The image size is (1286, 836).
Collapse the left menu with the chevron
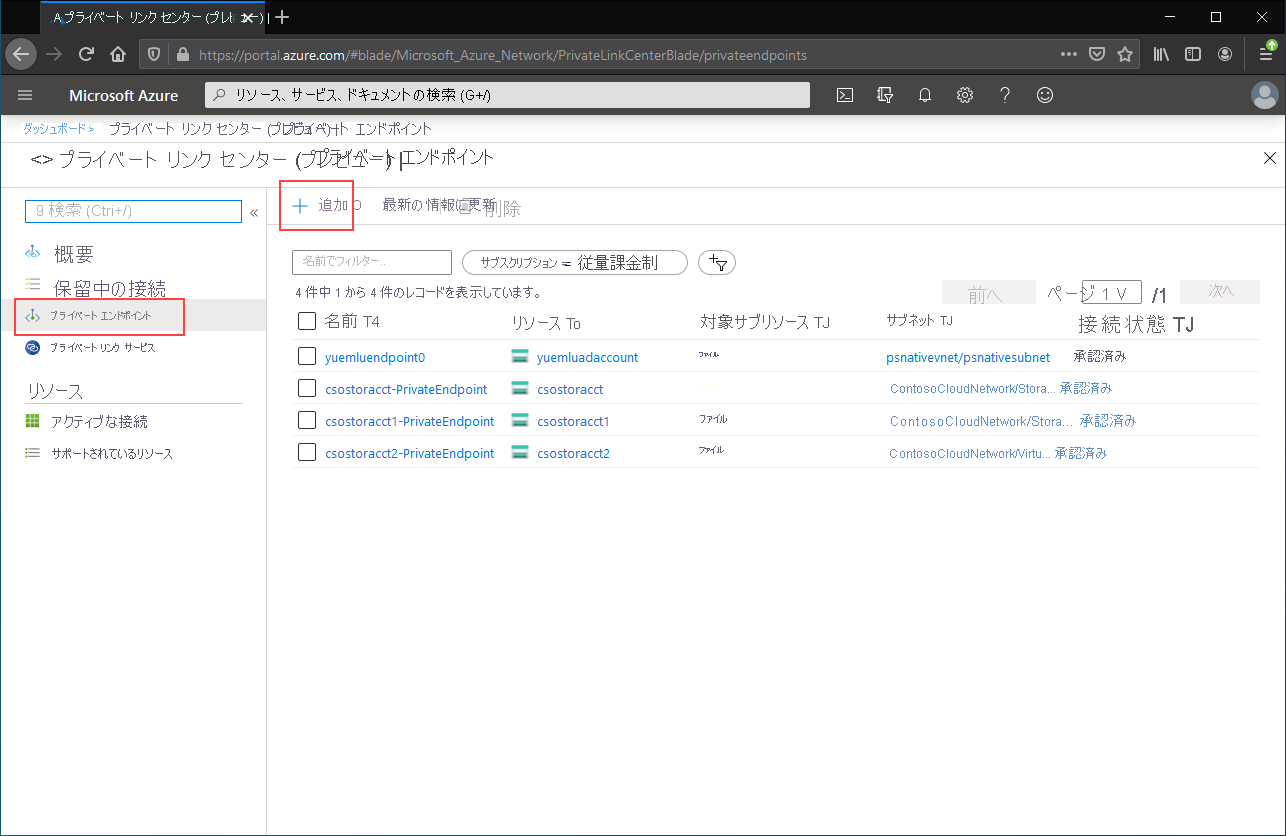(x=254, y=213)
